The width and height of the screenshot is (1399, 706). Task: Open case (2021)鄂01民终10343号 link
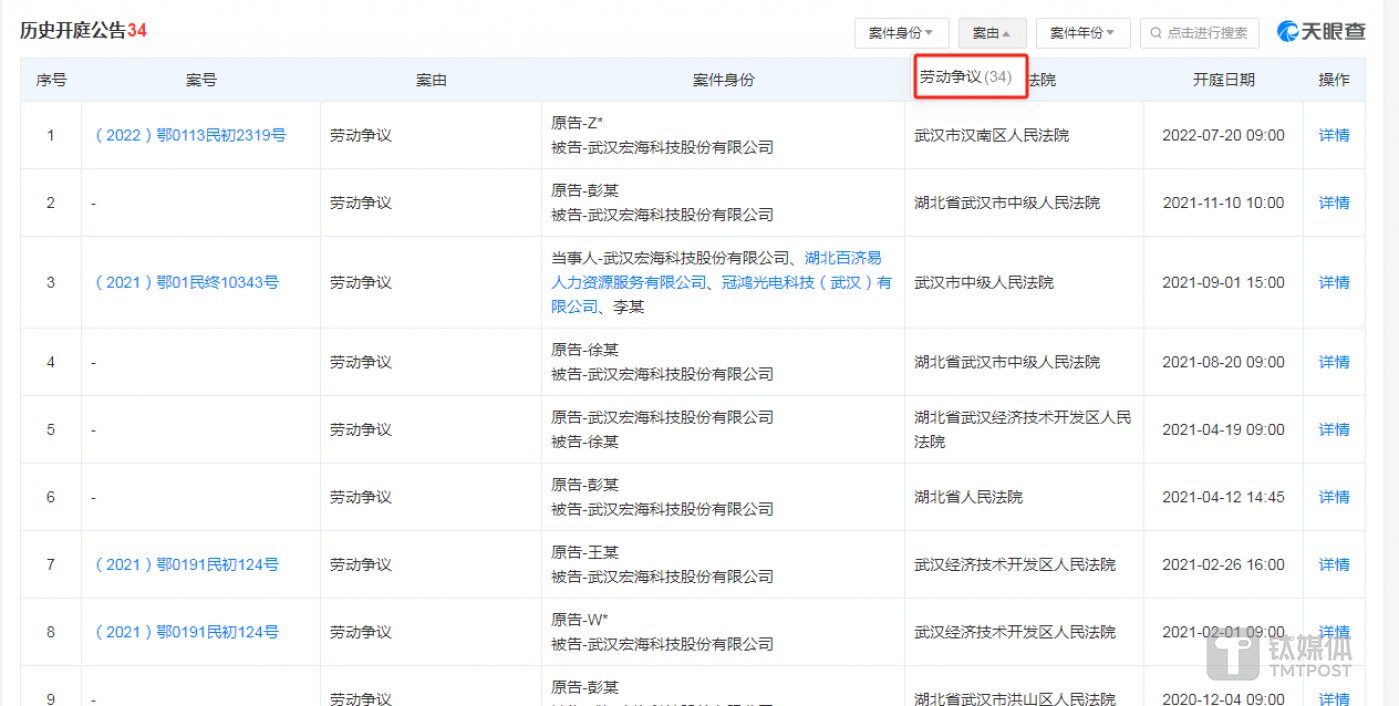186,282
